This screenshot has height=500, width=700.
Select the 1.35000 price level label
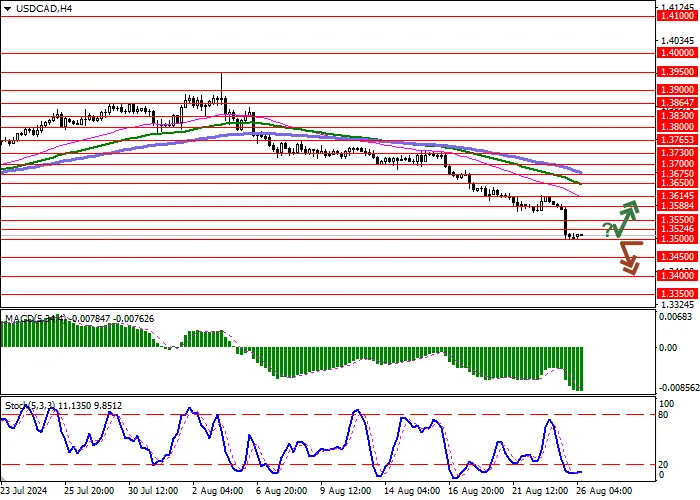point(677,239)
